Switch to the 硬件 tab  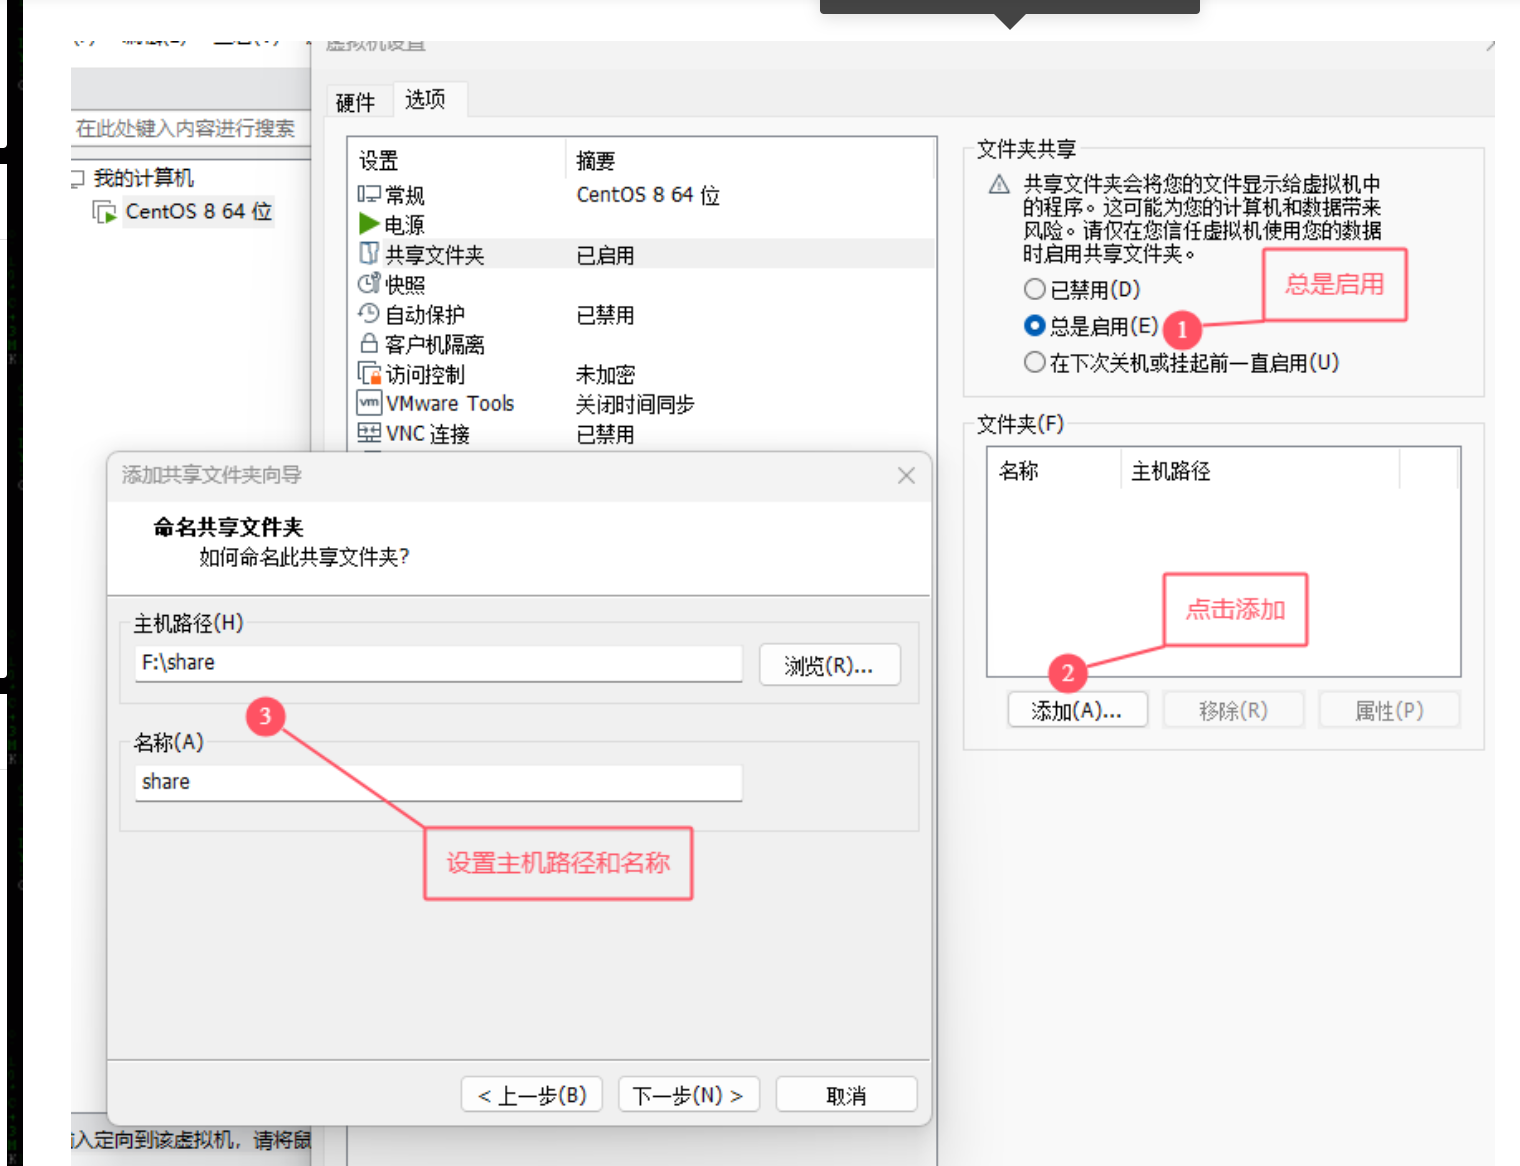[355, 102]
